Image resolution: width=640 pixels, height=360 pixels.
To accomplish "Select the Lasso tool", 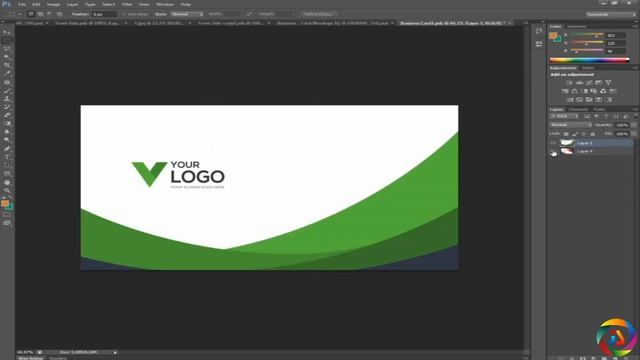I will tap(7, 49).
